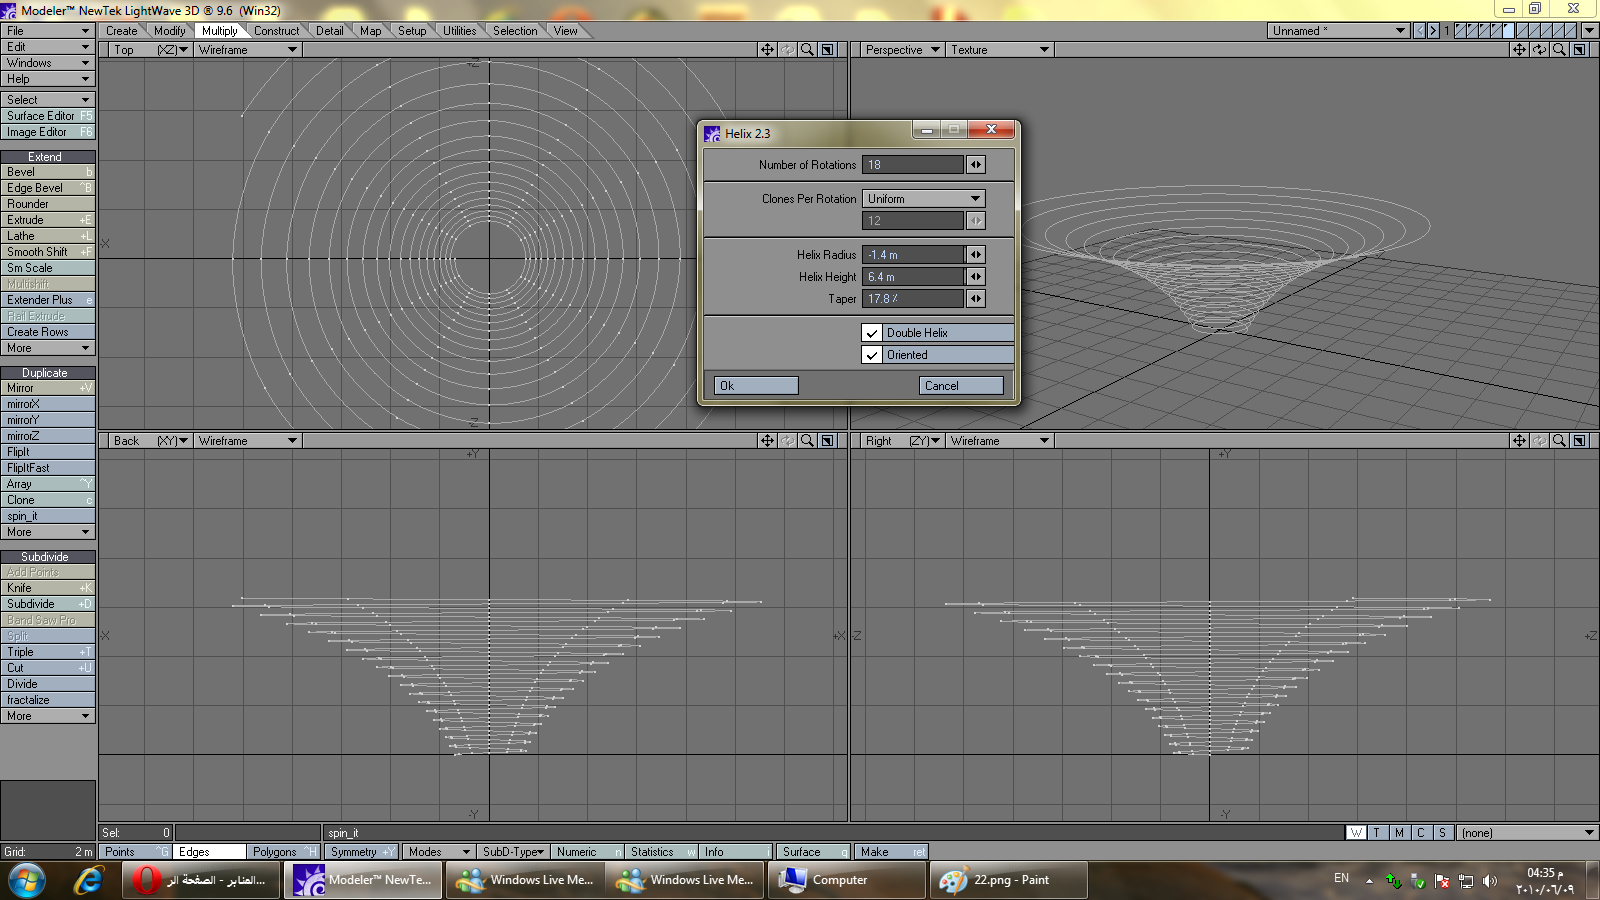Toggle the S (selection) map mode button

tap(1442, 832)
